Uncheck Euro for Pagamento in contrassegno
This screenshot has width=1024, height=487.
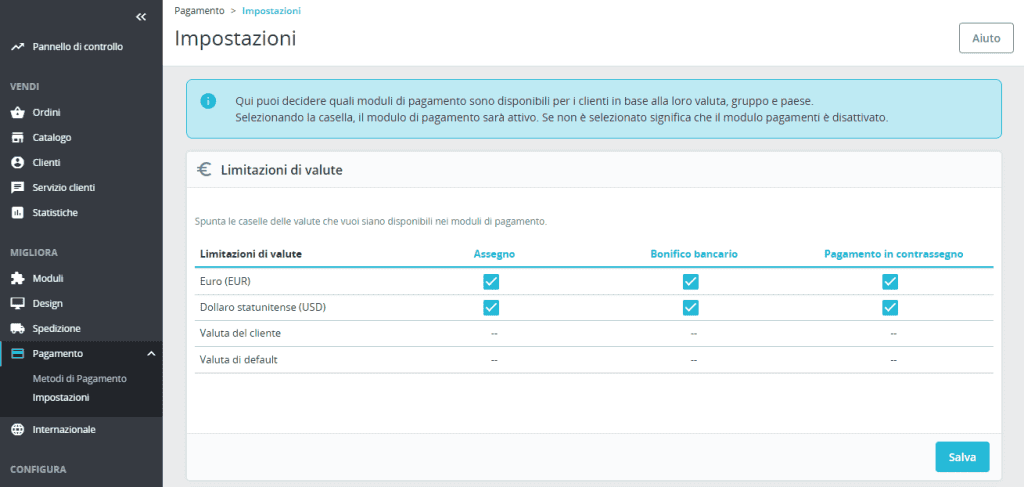889,281
